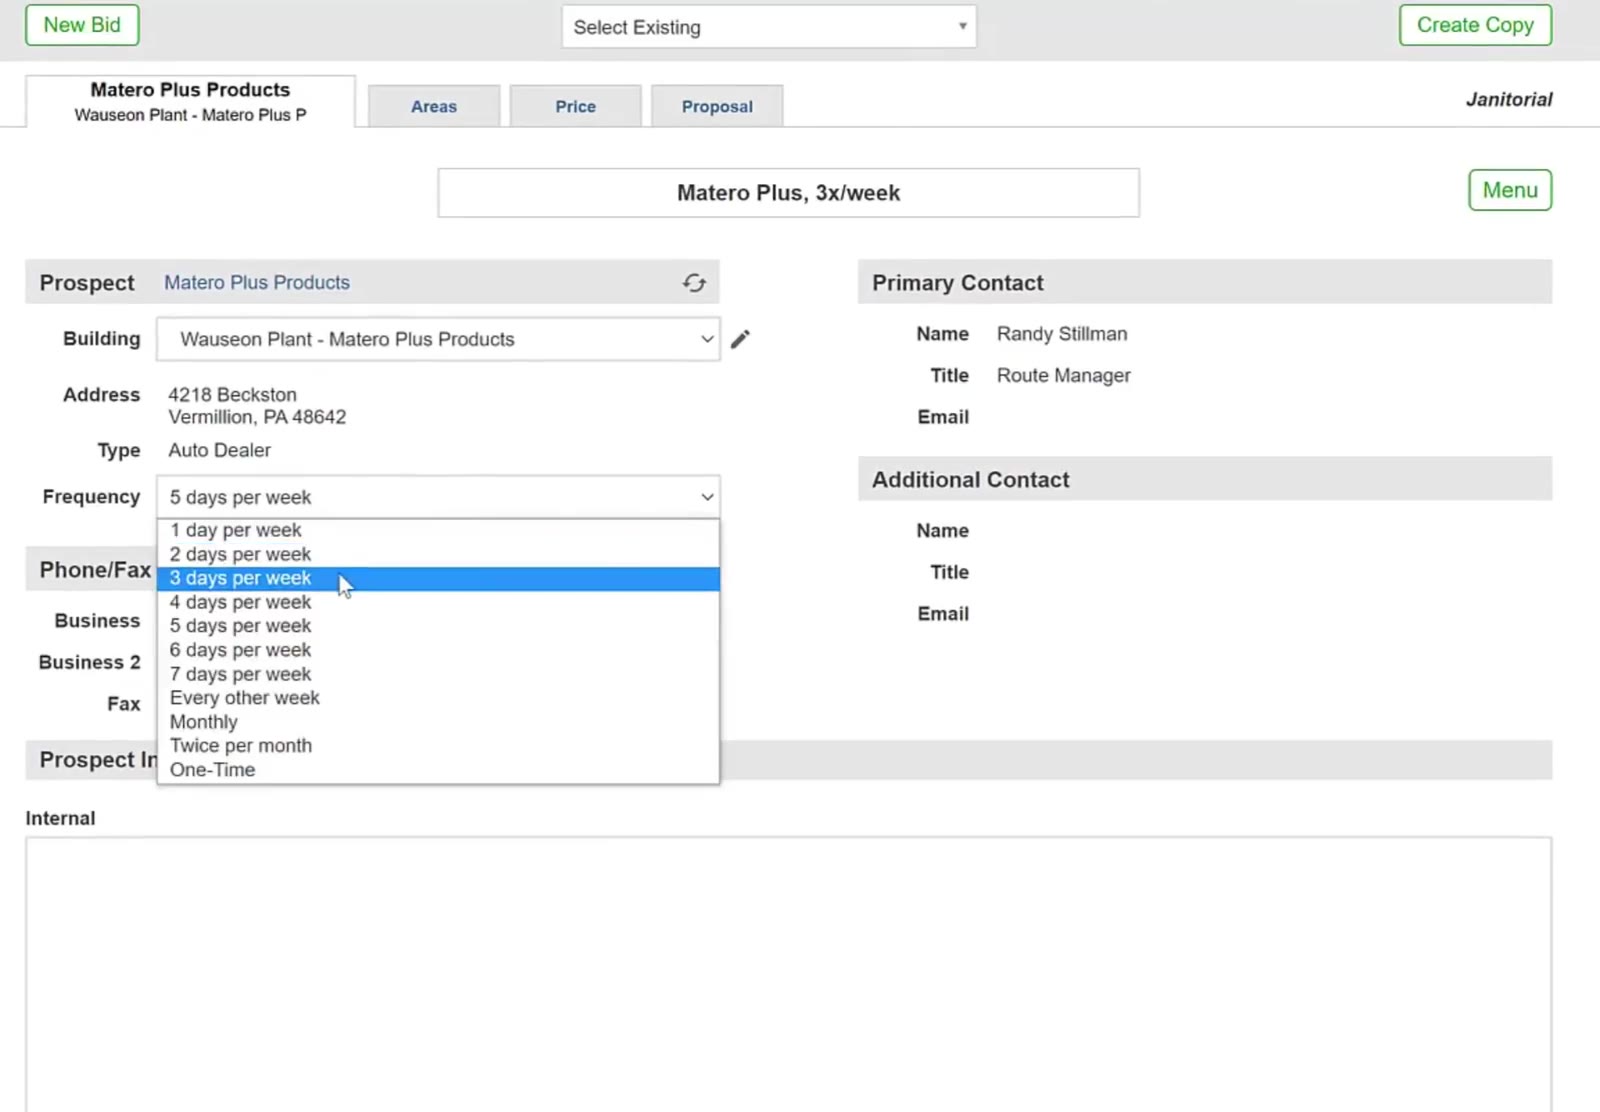Screen dimensions: 1600x1112
Task: Click the Create Copy button
Action: click(x=1475, y=25)
